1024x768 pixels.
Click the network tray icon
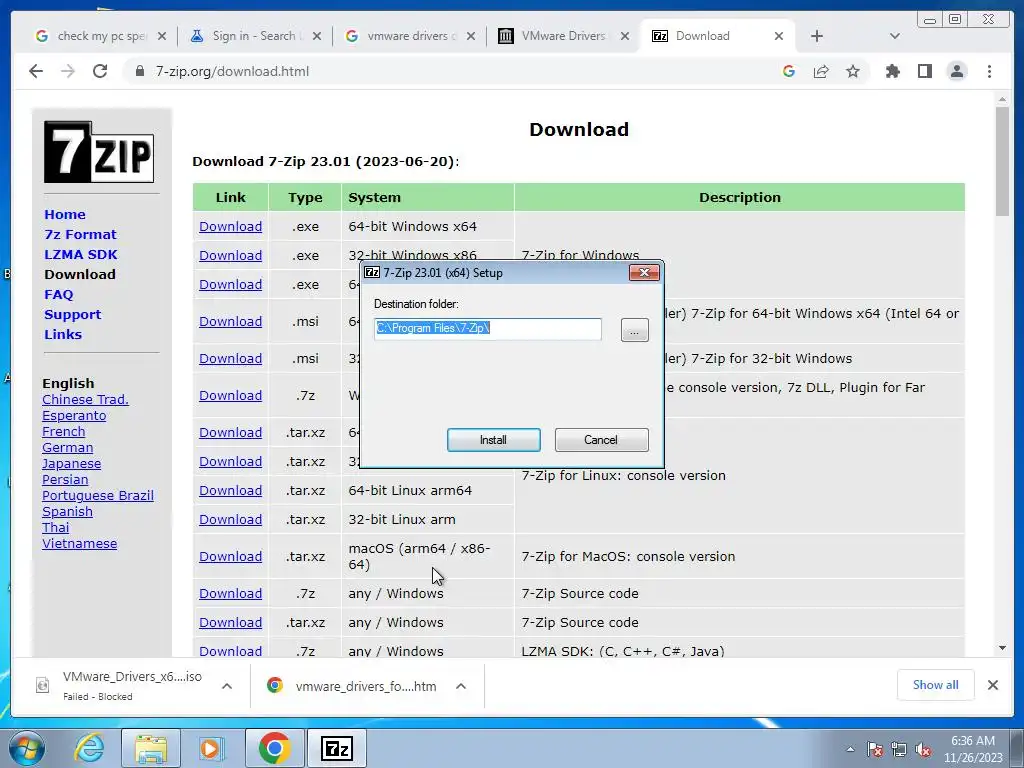(x=899, y=749)
